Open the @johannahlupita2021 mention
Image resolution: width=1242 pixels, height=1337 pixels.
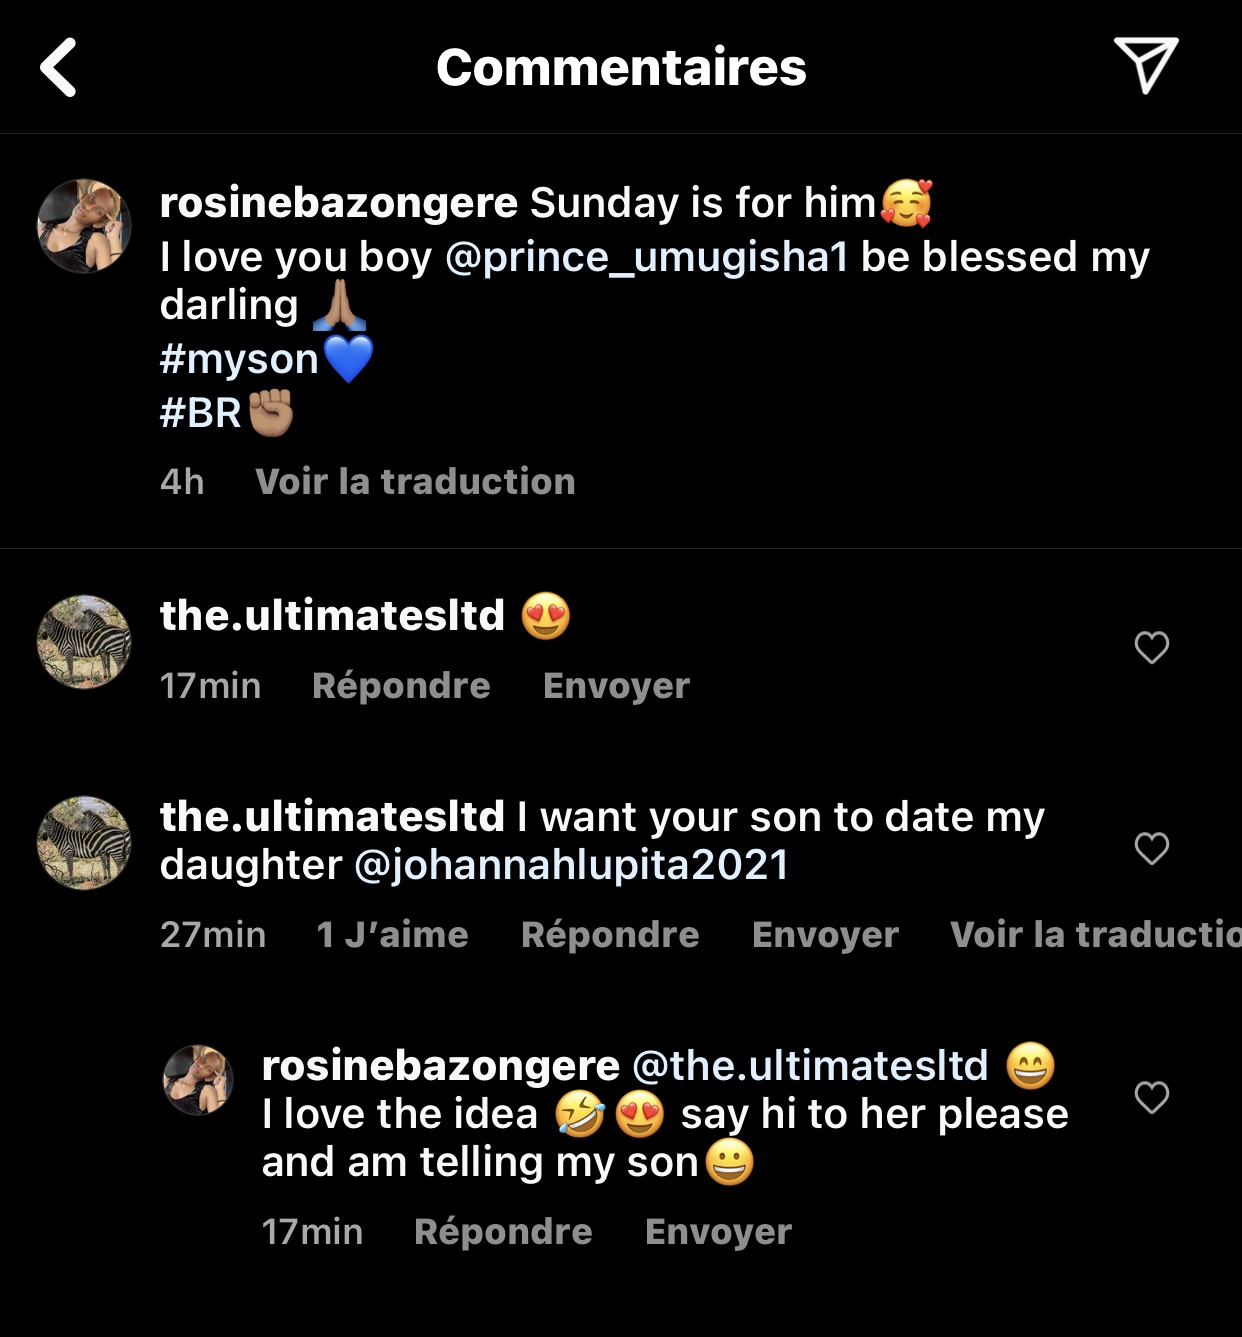(572, 865)
